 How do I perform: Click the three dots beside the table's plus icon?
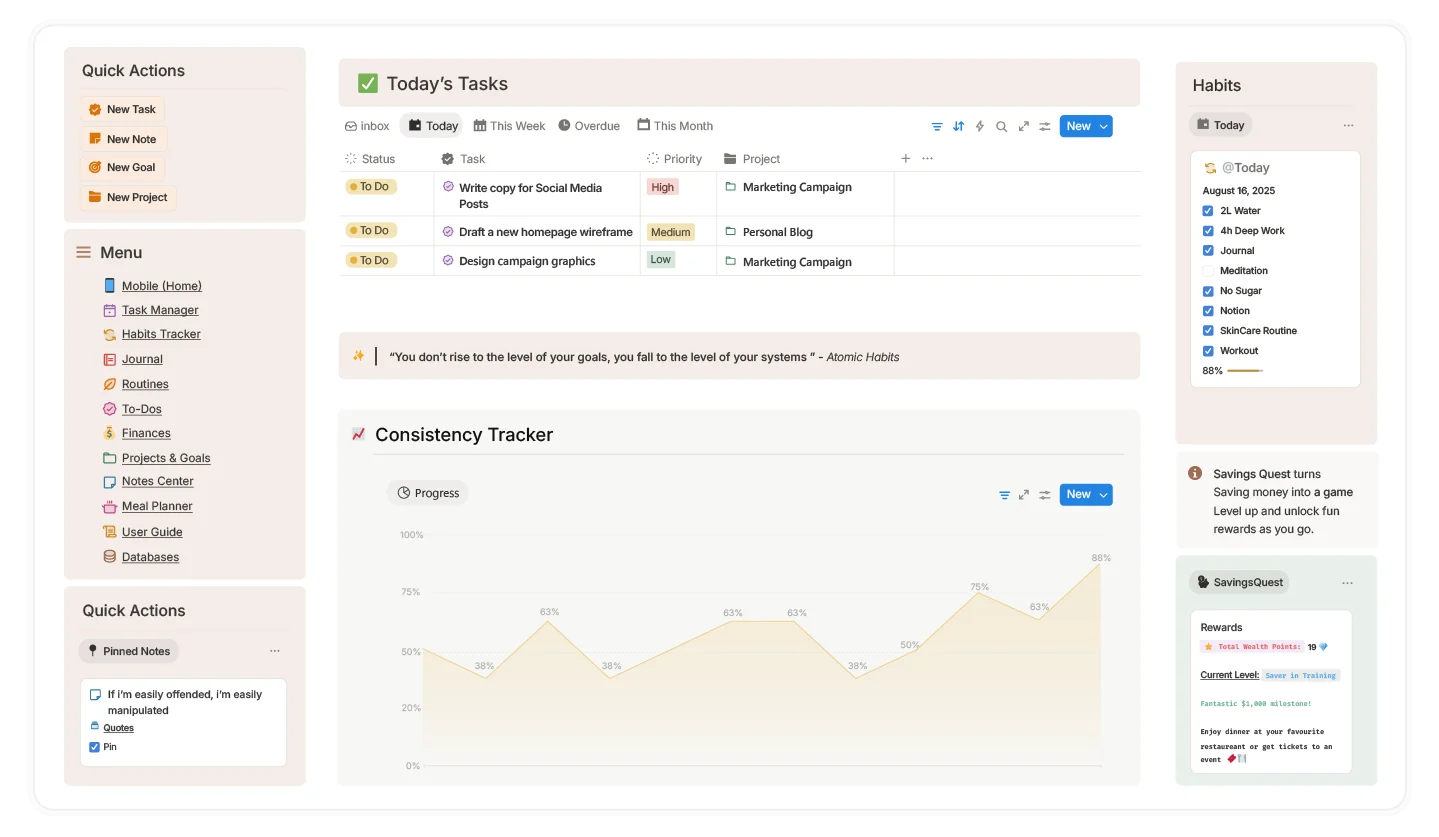[927, 158]
